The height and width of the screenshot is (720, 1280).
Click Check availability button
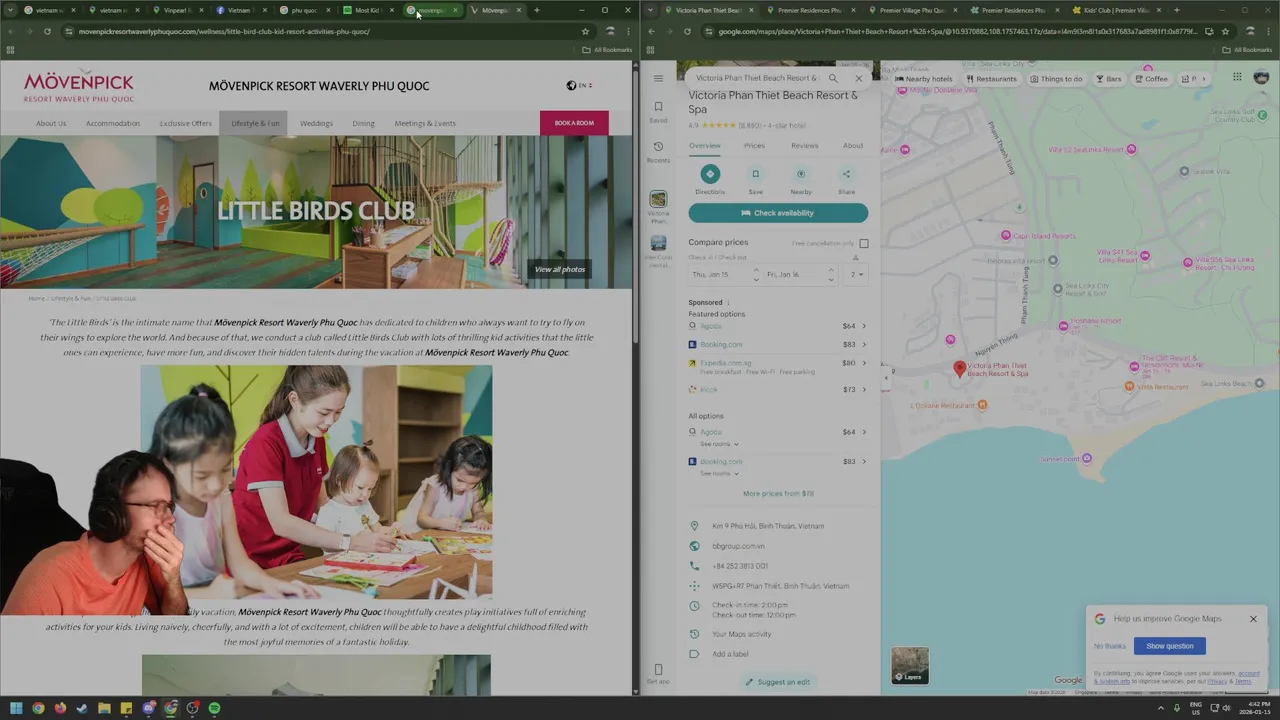coord(778,213)
